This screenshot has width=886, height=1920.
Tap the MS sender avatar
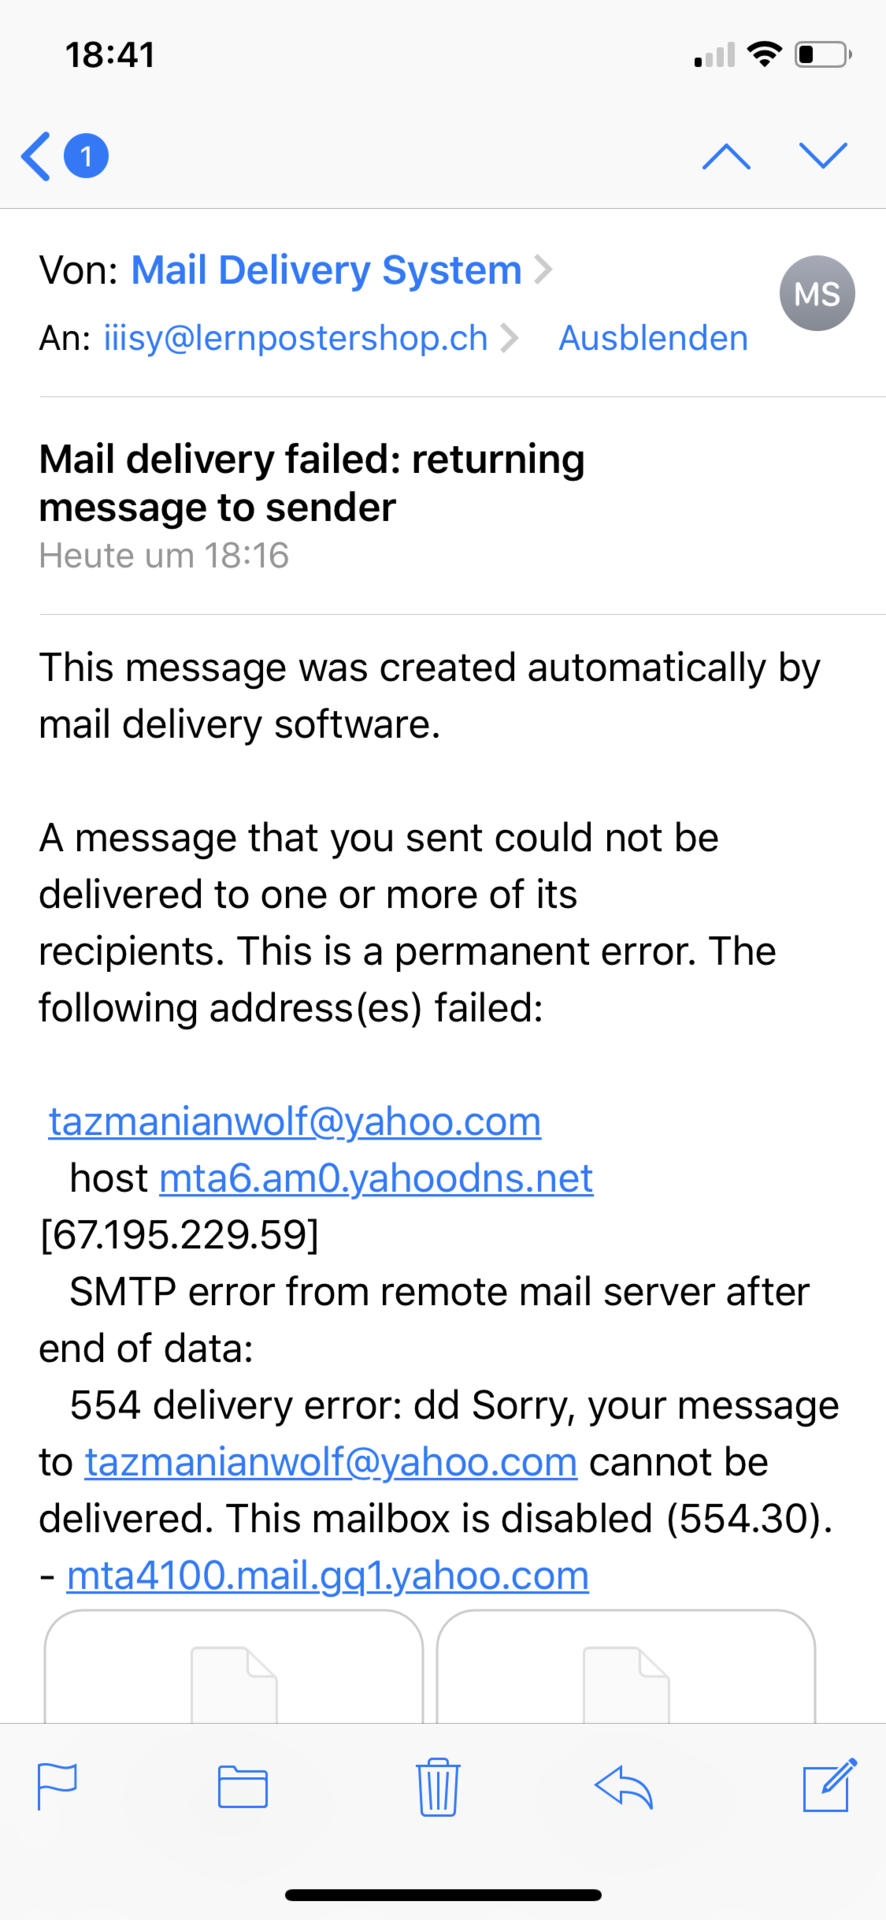pos(816,293)
